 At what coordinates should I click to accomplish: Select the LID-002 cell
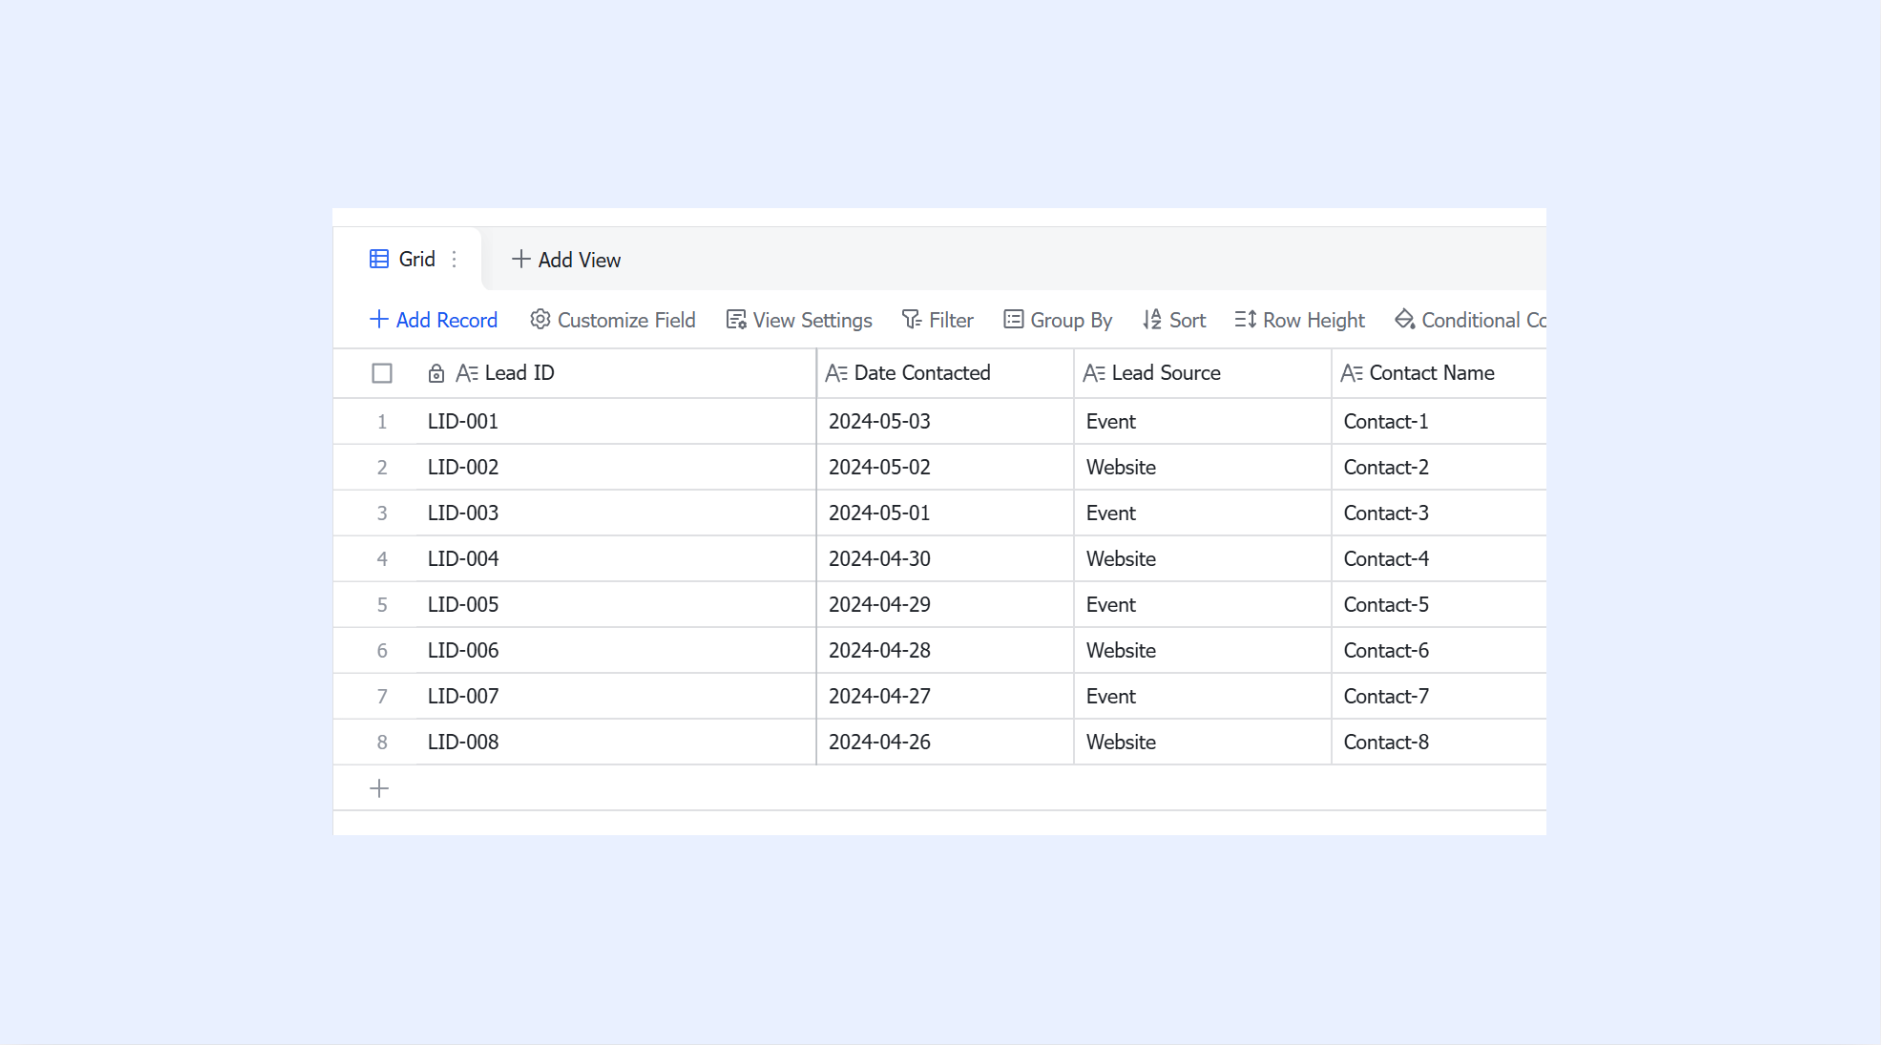tap(616, 467)
